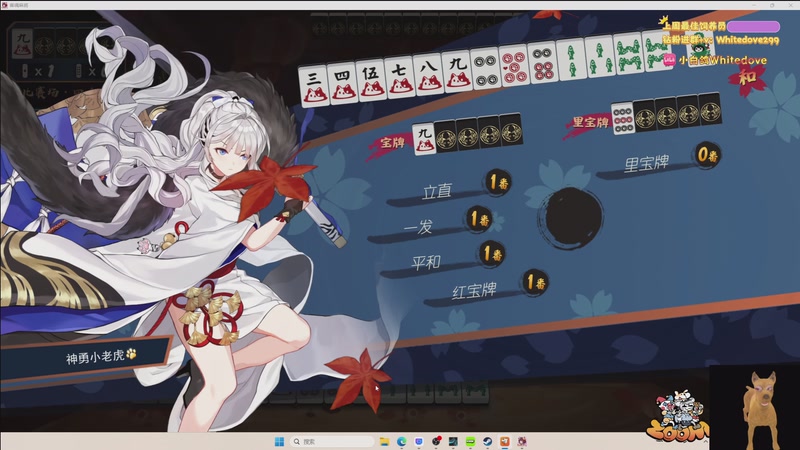Select the 伍 man tile in the winning hand
This screenshot has height=450, width=800.
(x=370, y=80)
